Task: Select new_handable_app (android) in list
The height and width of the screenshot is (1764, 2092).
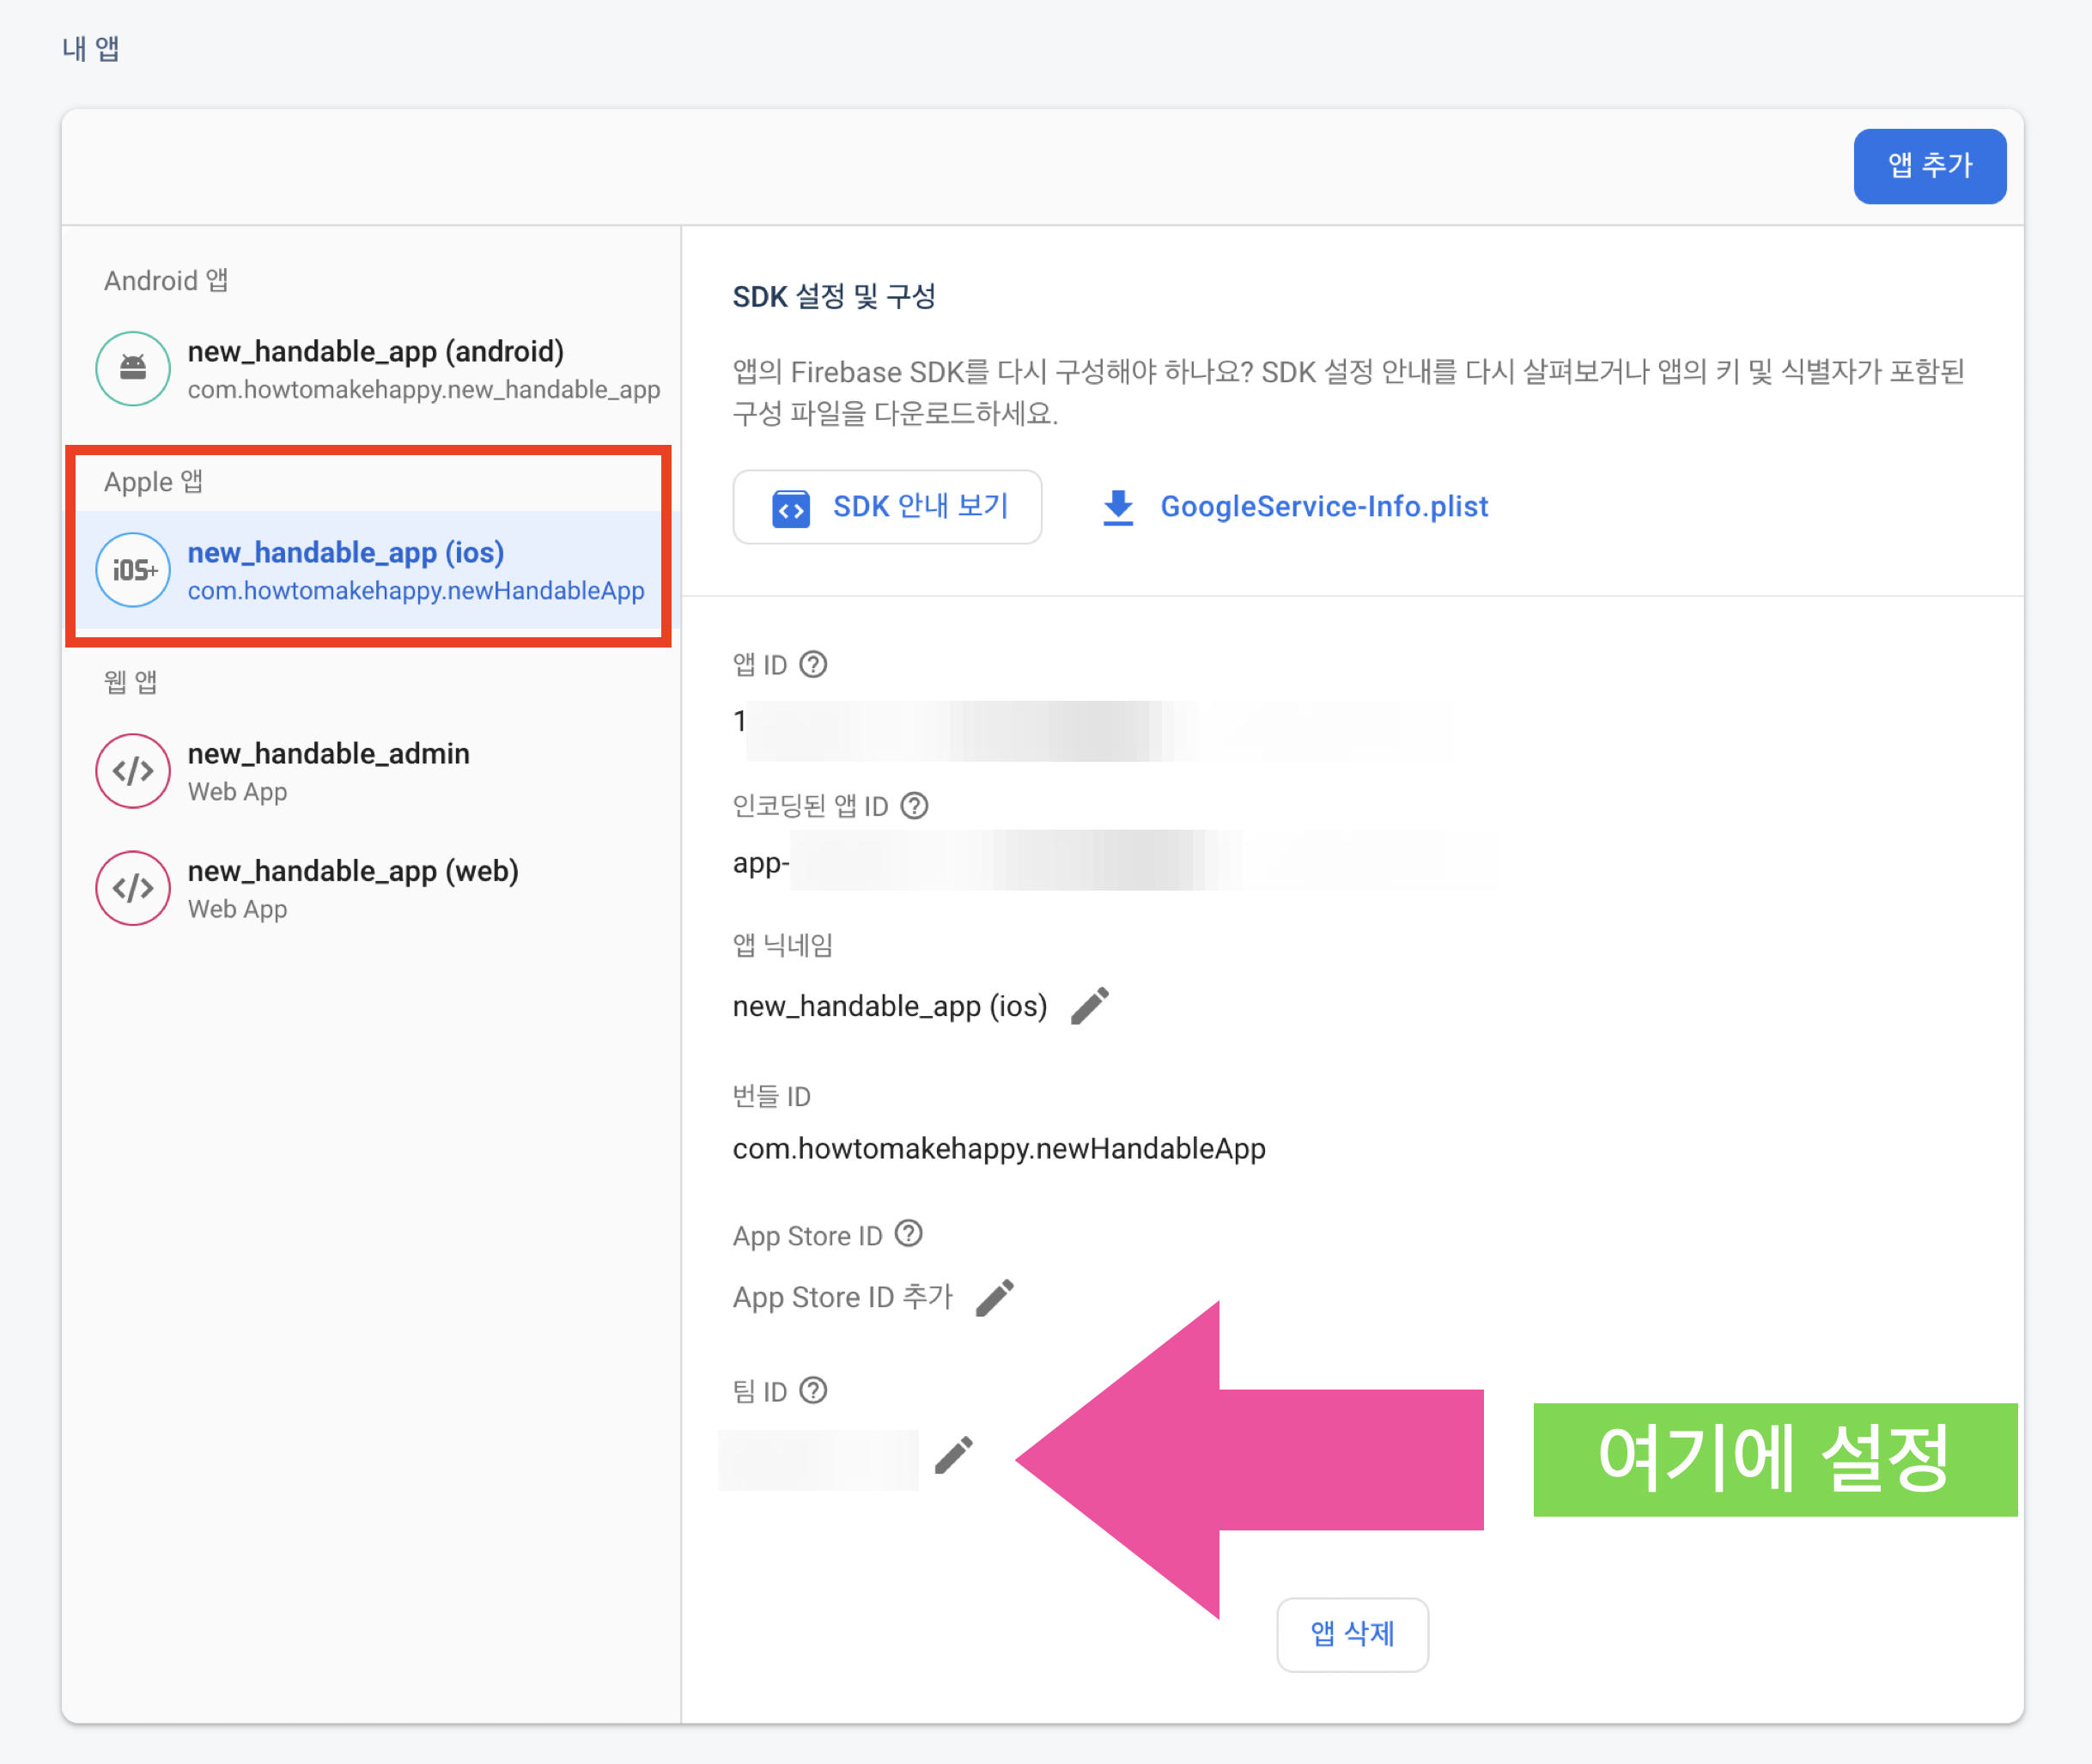Action: (376, 352)
